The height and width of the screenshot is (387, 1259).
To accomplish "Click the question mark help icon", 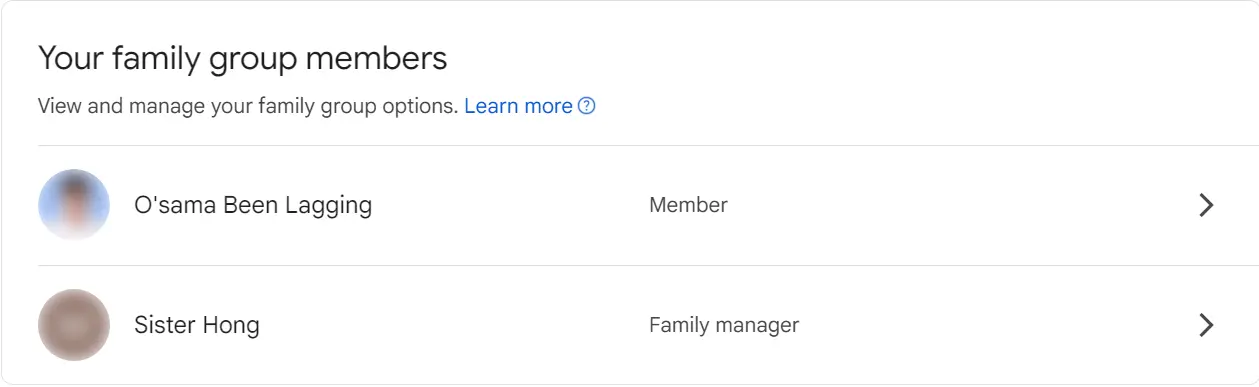I will pyautogui.click(x=588, y=106).
